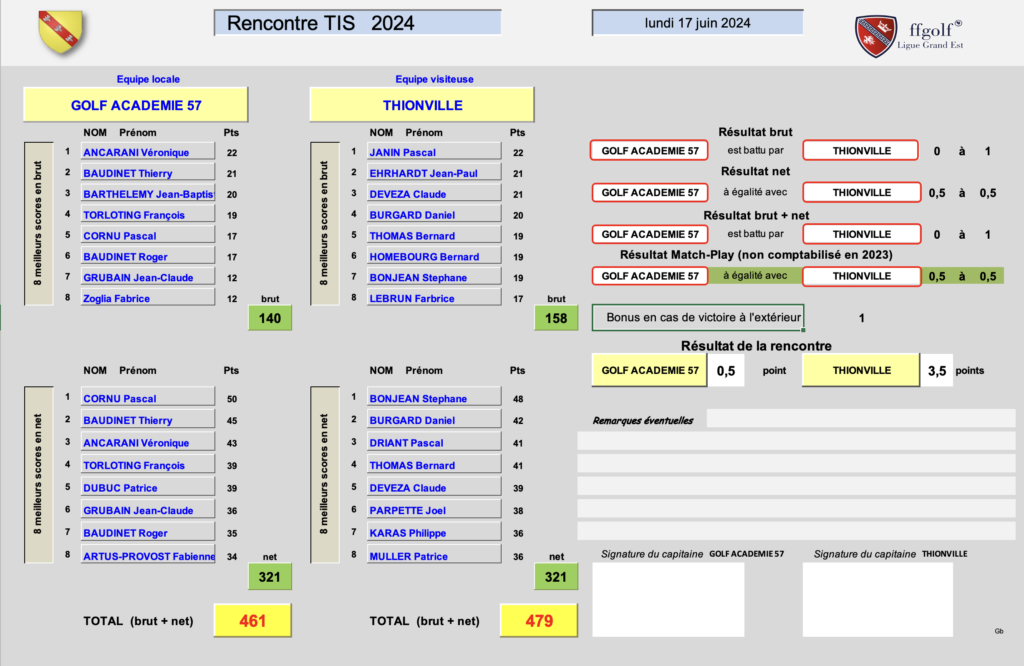
Task: Select the DUBUC Patrice player cell
Action: (x=147, y=488)
